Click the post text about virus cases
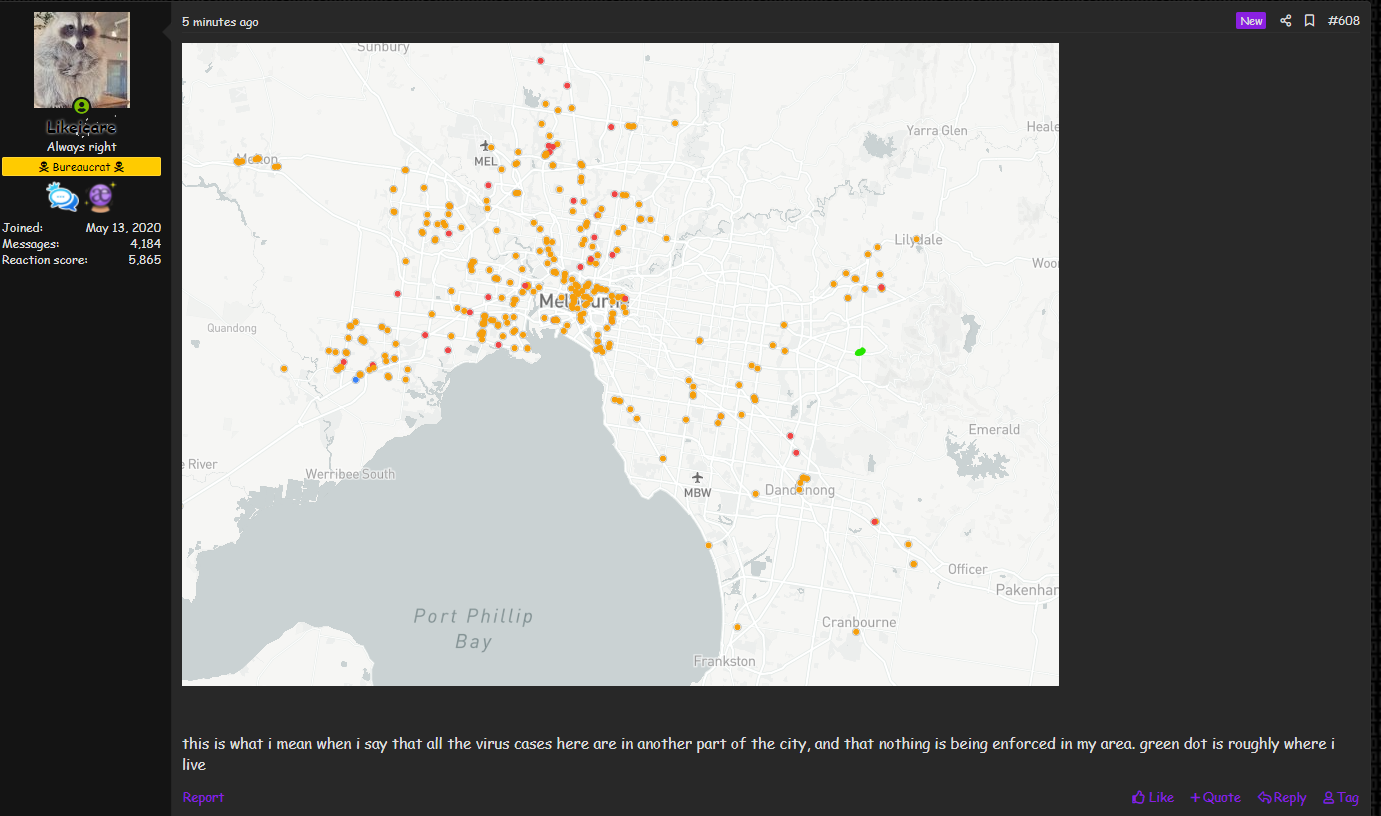1381x816 pixels. click(x=759, y=754)
